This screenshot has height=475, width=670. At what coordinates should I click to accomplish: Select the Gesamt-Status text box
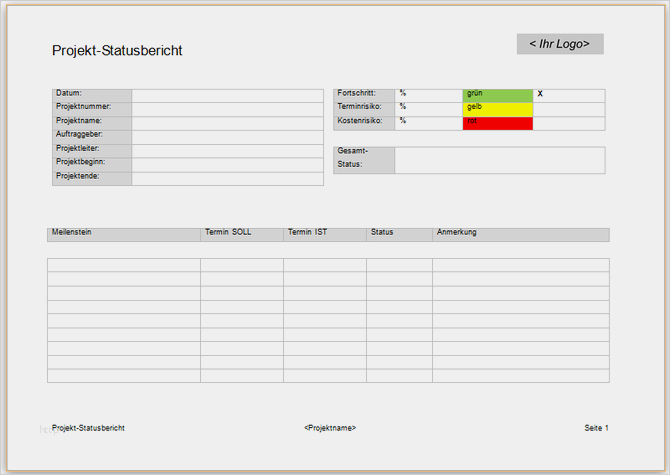tap(500, 160)
